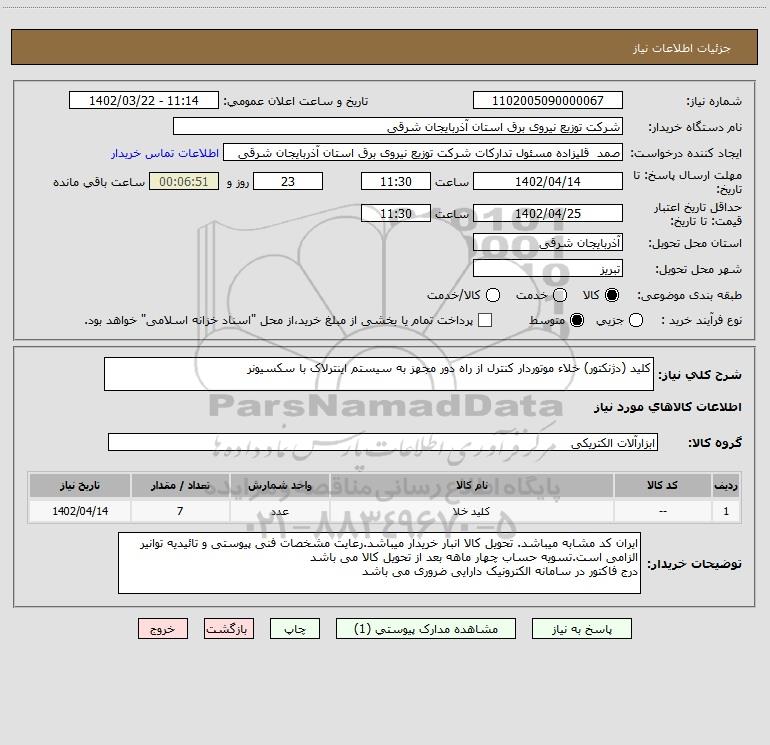Viewport: 770px width, 745px height.
Task: Open مشاهده مدارک پیوستی (1) button
Action: tap(426, 629)
